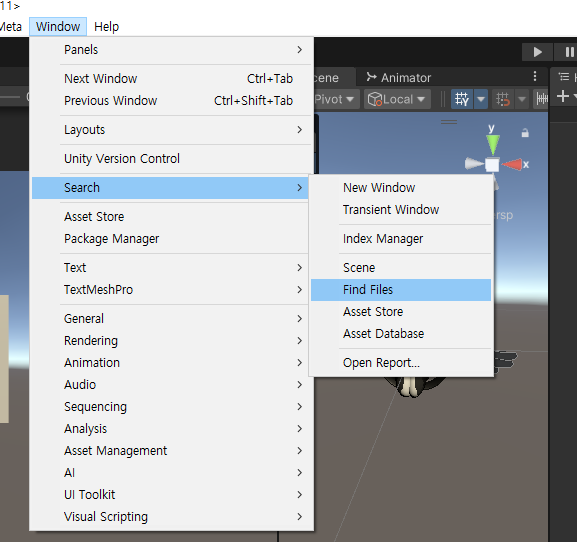Expand the Analysis submenu
577x542 pixels.
[170, 429]
